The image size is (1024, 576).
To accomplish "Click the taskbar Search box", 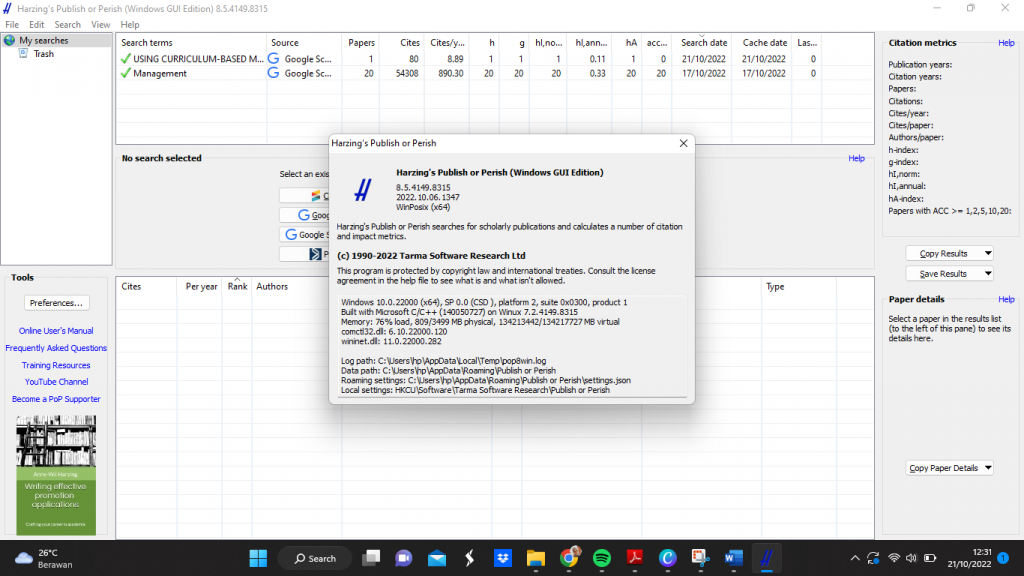I will coord(315,558).
